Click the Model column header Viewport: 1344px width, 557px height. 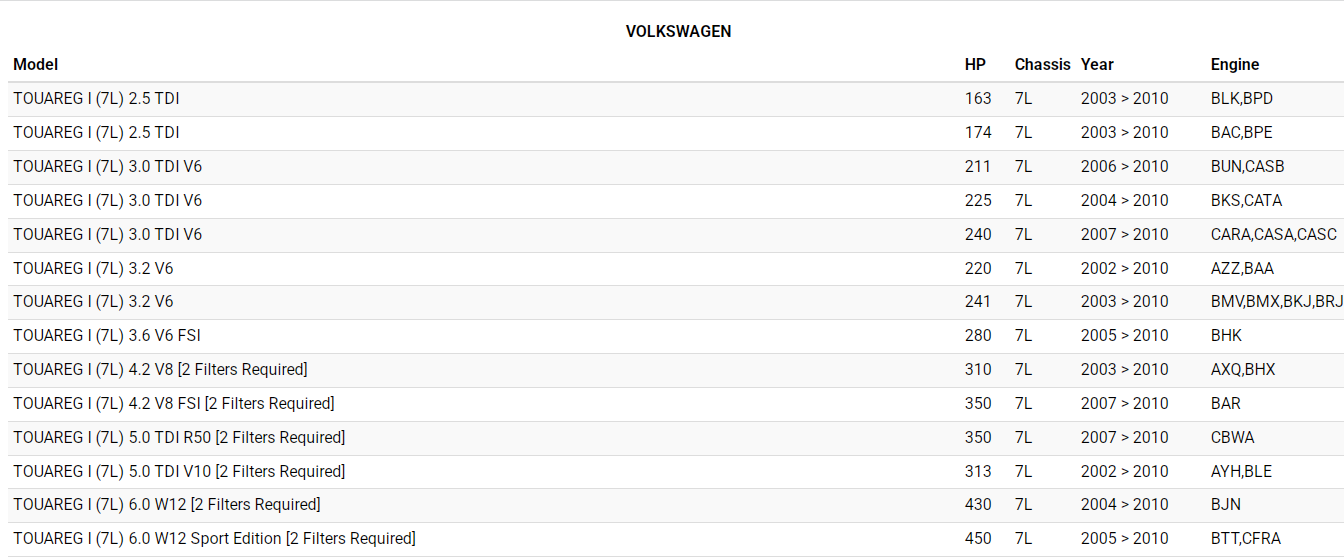(x=36, y=64)
